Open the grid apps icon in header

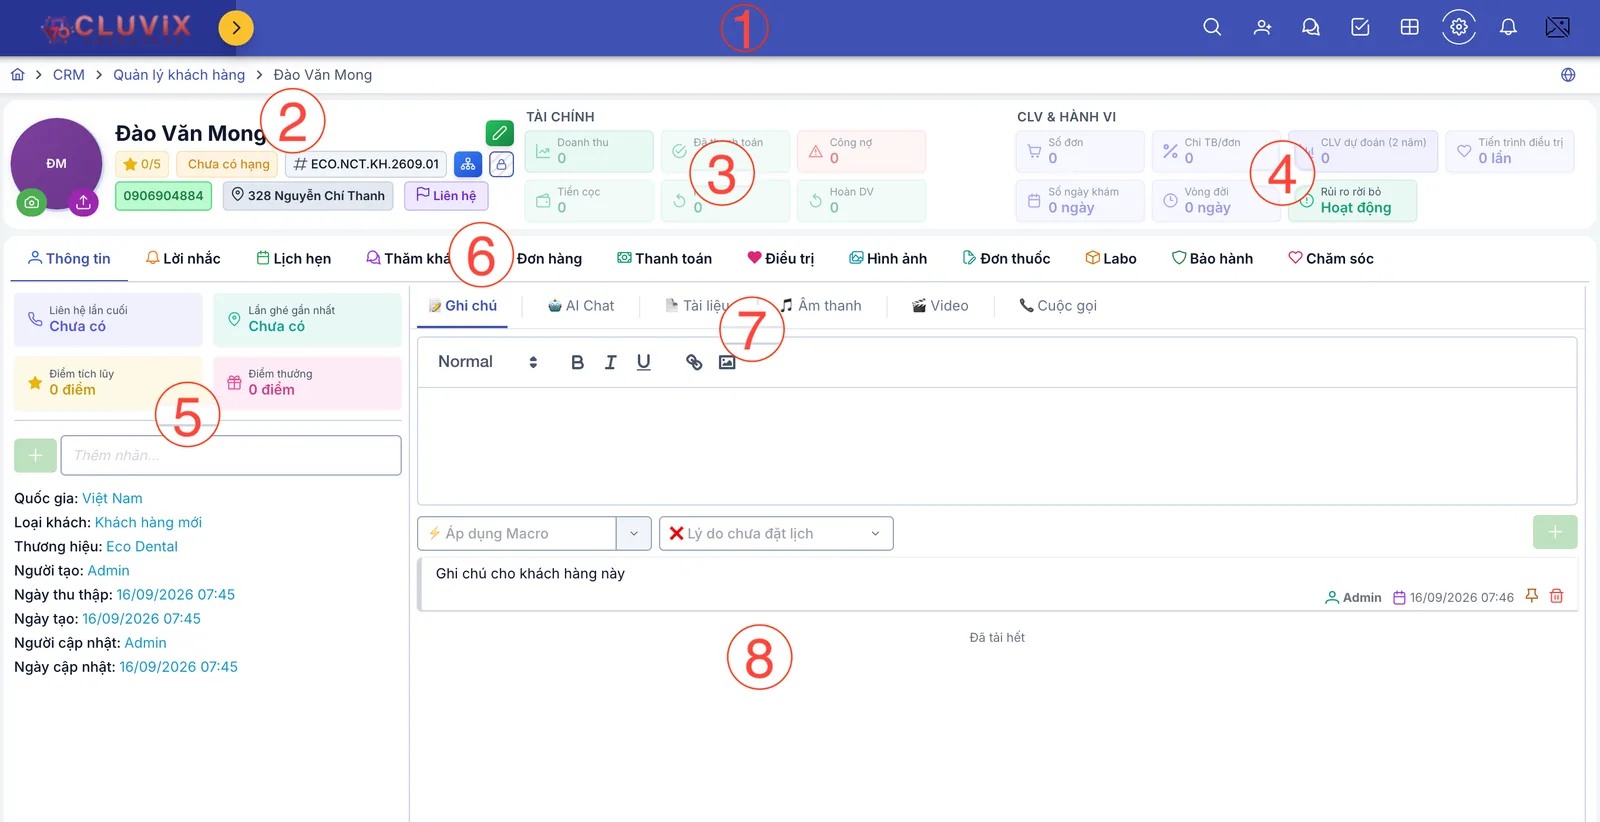click(x=1409, y=27)
